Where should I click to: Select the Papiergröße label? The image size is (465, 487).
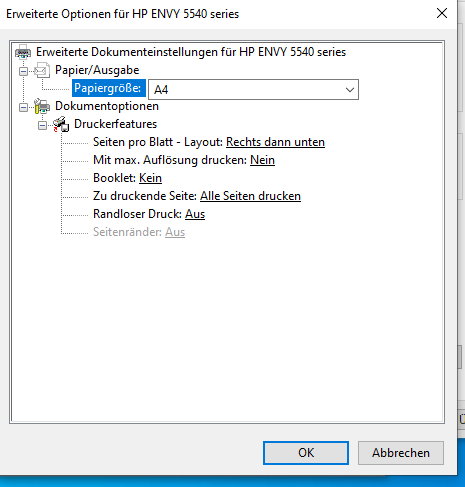(x=109, y=88)
